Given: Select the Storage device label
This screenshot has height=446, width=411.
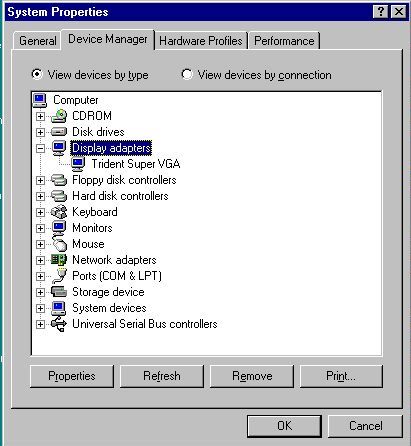Looking at the screenshot, I should 108,292.
